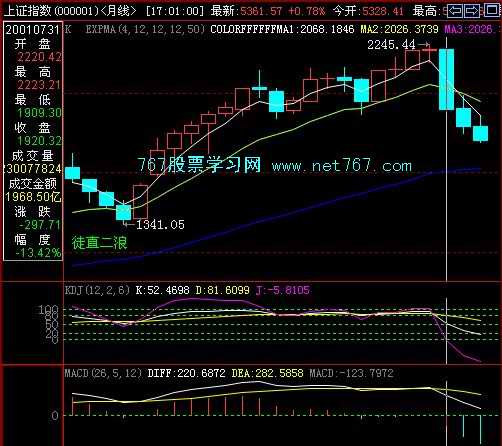Click the low value 1909.30
The image size is (502, 446).
[39, 113]
